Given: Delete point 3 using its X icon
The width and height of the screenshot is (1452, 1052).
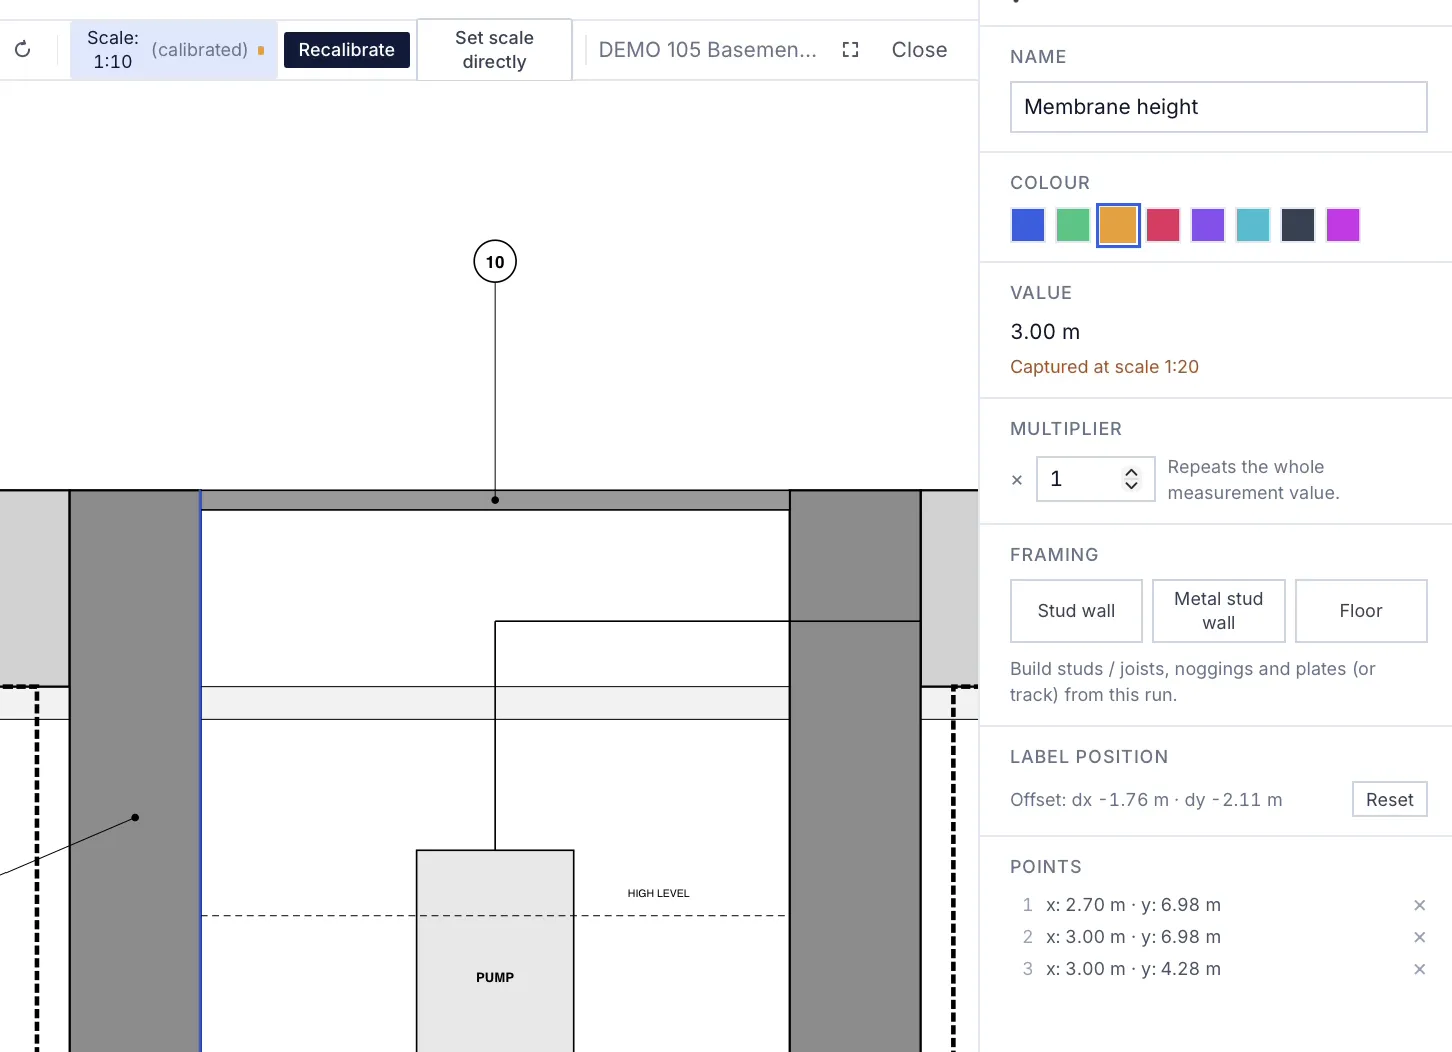Looking at the screenshot, I should point(1419,969).
